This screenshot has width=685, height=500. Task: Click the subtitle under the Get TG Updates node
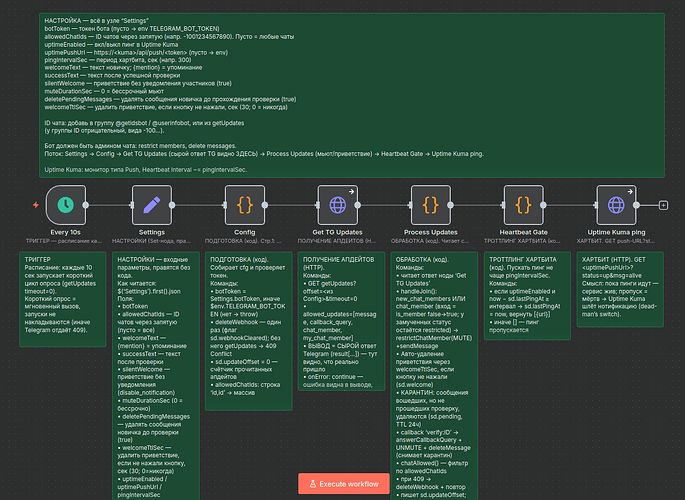337,241
